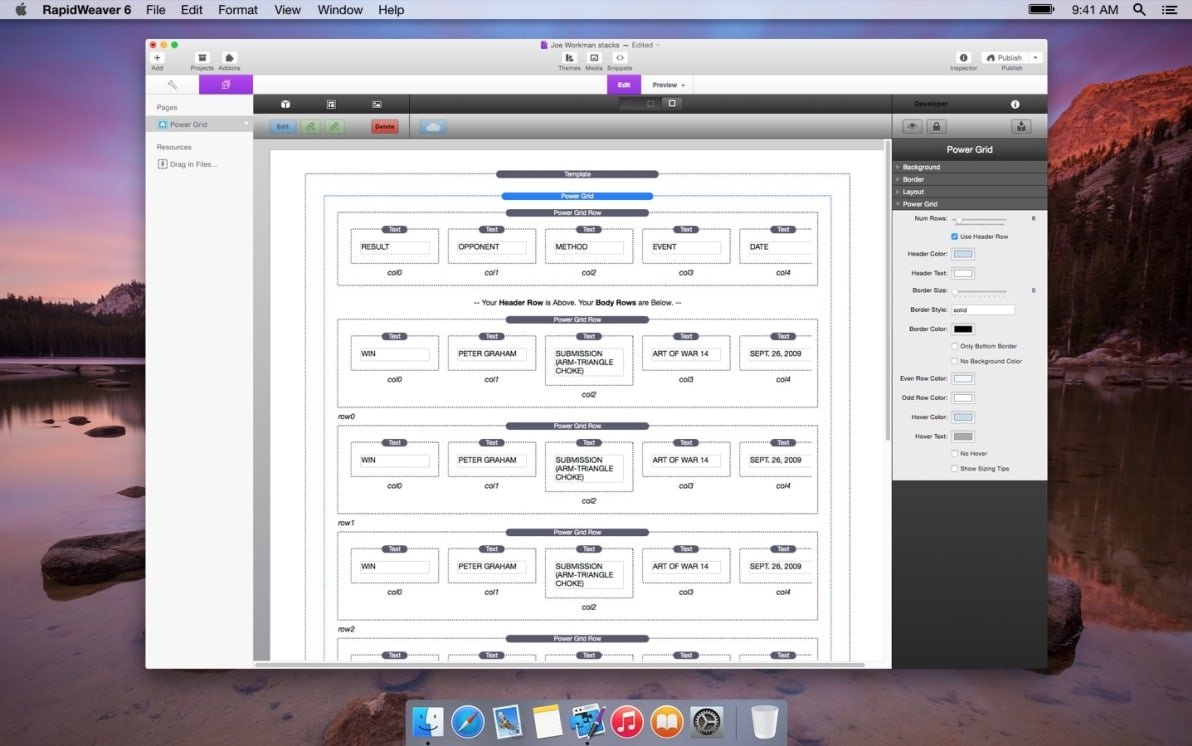Click the Border Size slider

pos(981,291)
